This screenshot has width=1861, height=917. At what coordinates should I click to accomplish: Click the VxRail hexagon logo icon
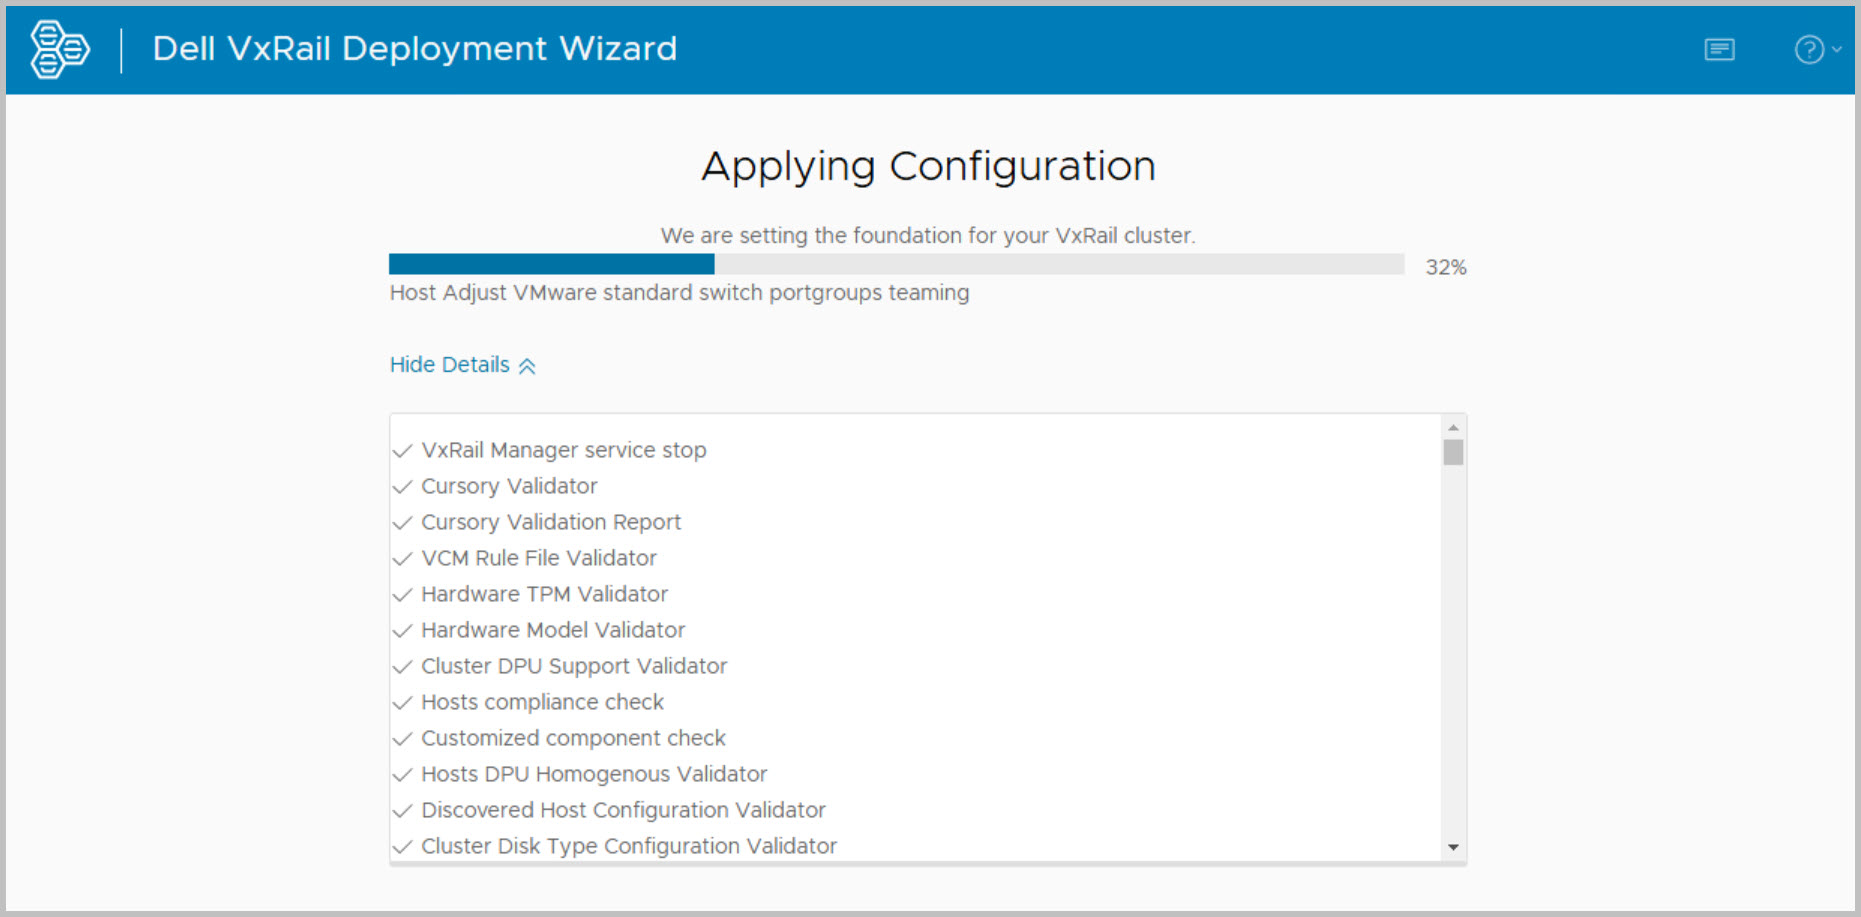pyautogui.click(x=60, y=49)
